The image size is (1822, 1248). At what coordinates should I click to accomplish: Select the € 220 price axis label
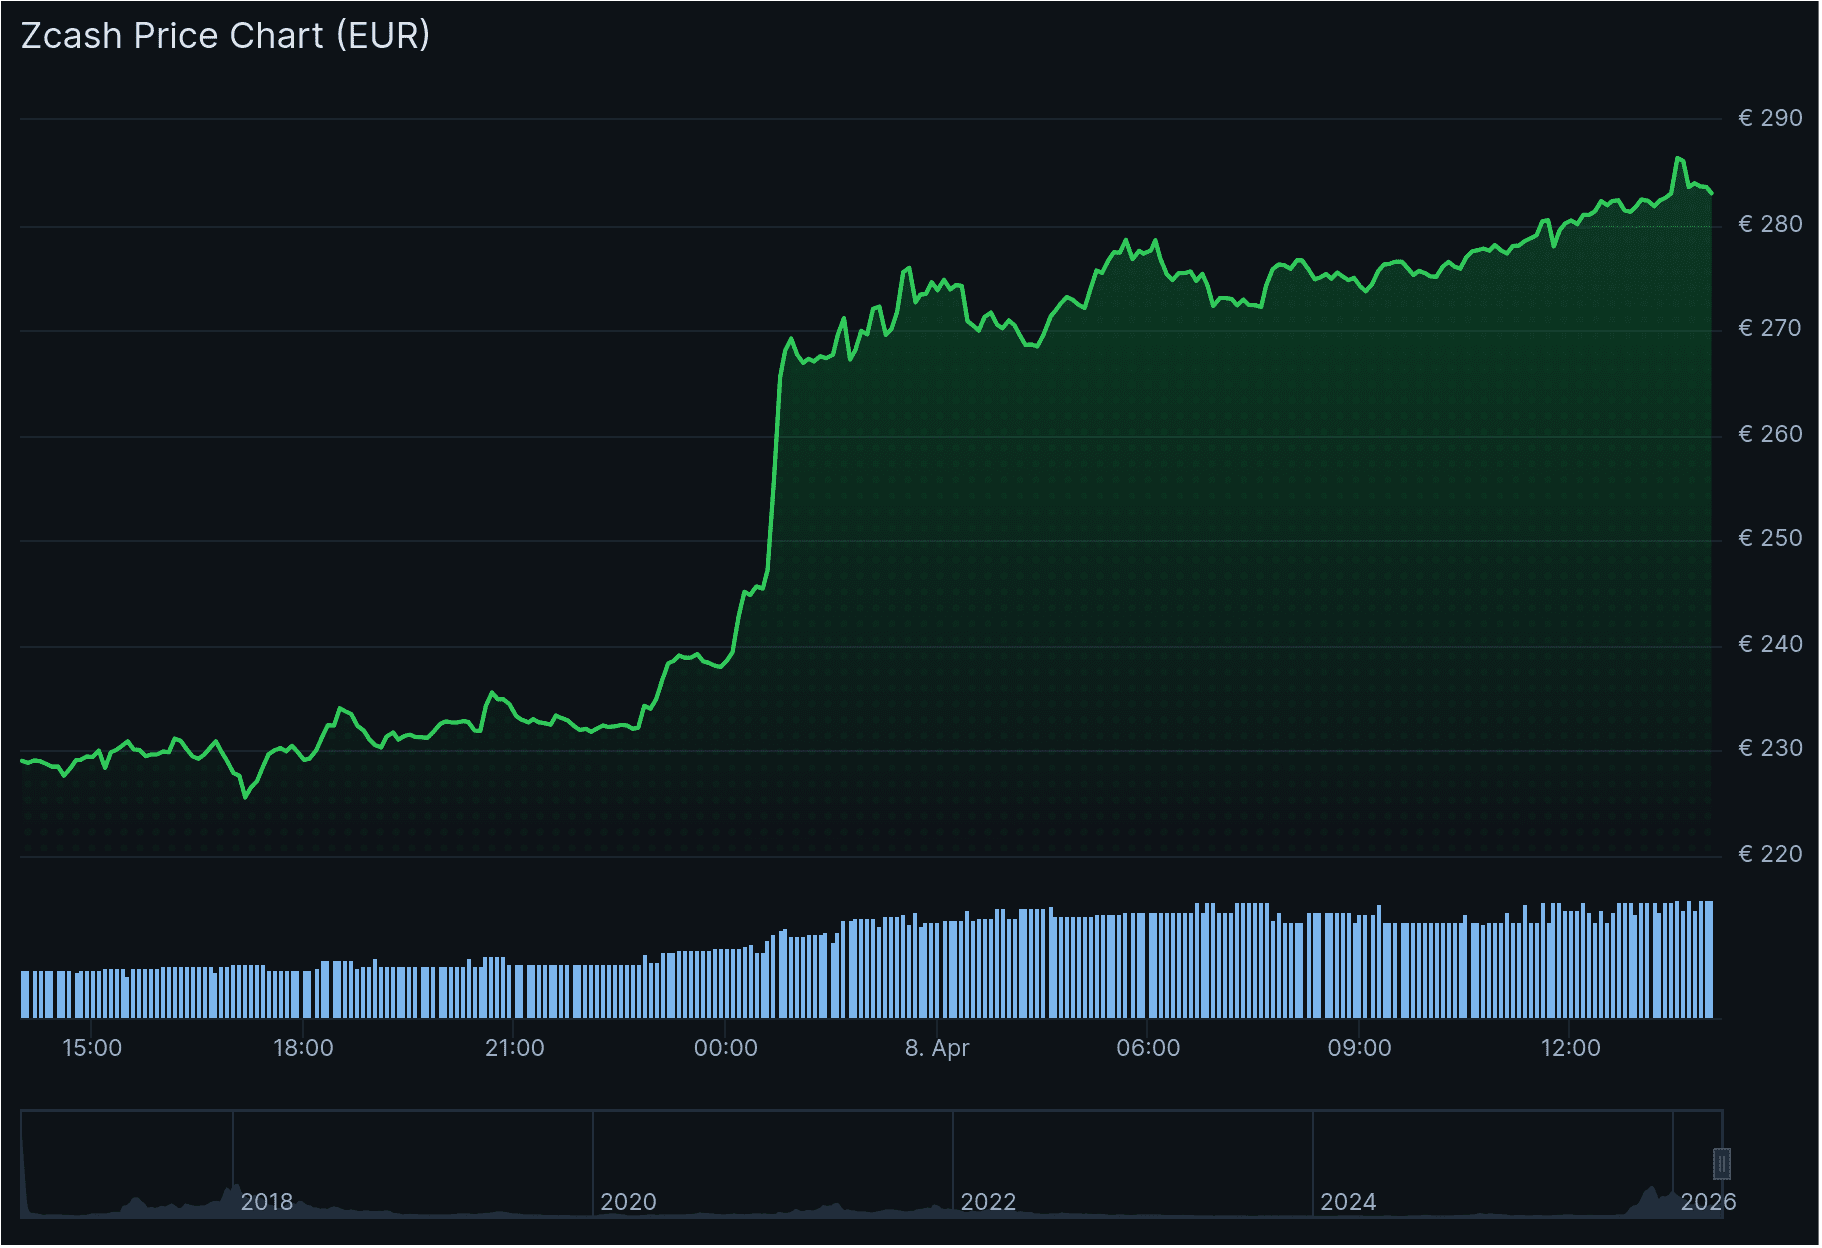(1769, 853)
